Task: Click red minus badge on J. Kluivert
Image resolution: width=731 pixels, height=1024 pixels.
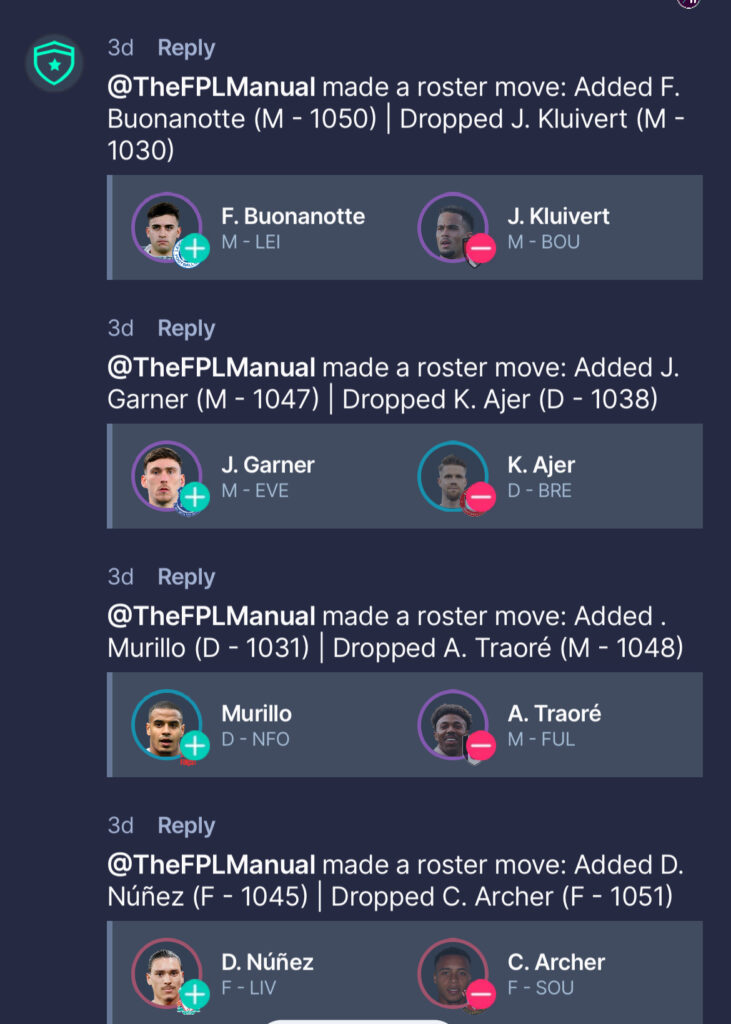Action: [480, 249]
